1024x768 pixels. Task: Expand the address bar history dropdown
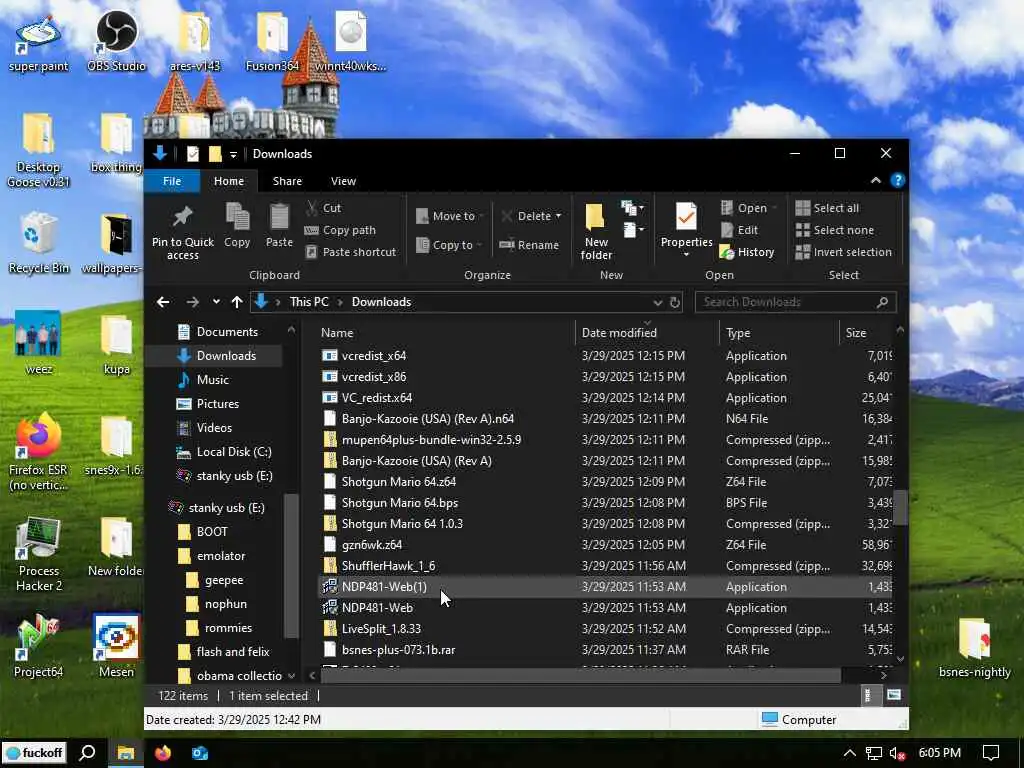658,302
